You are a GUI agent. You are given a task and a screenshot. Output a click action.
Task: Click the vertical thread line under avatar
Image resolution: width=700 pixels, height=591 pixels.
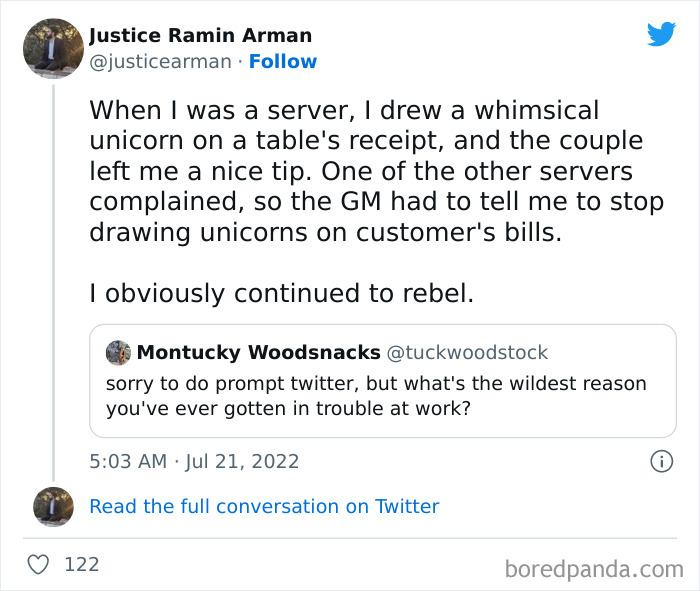(x=53, y=280)
